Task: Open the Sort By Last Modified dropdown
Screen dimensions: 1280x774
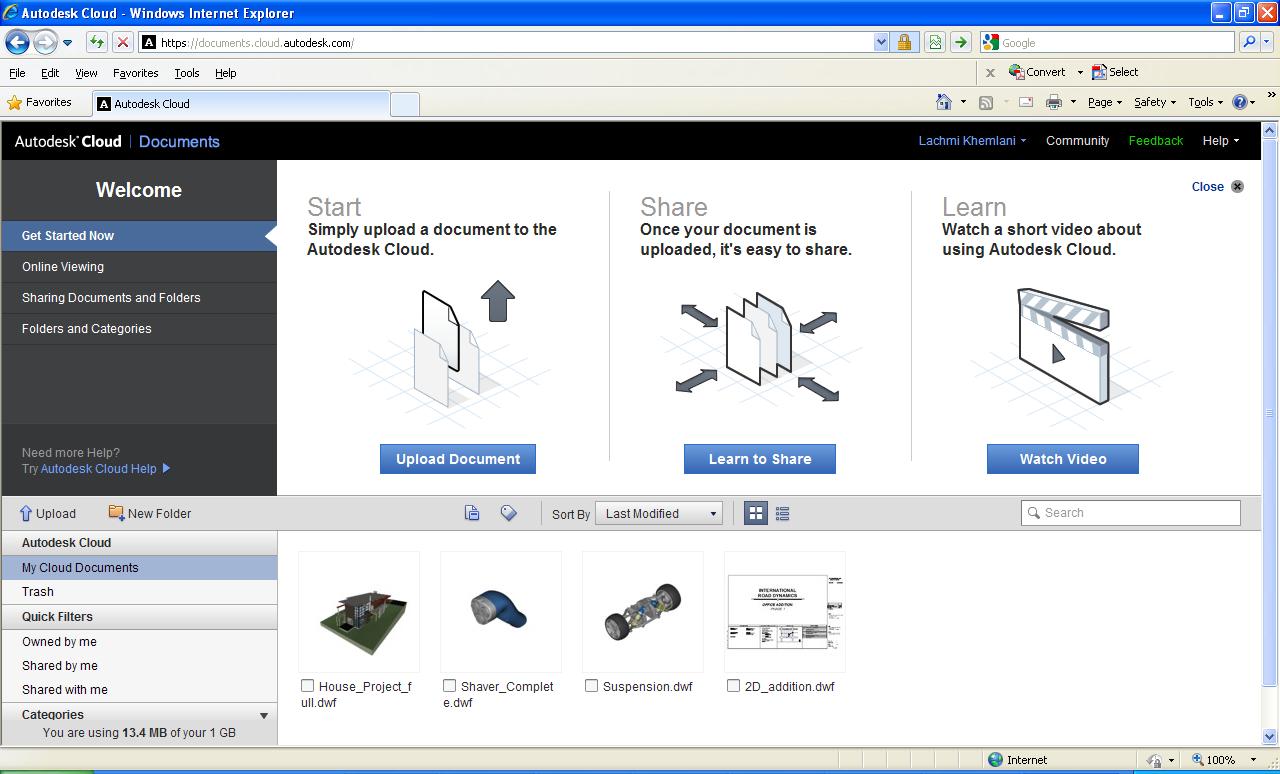Action: click(659, 513)
